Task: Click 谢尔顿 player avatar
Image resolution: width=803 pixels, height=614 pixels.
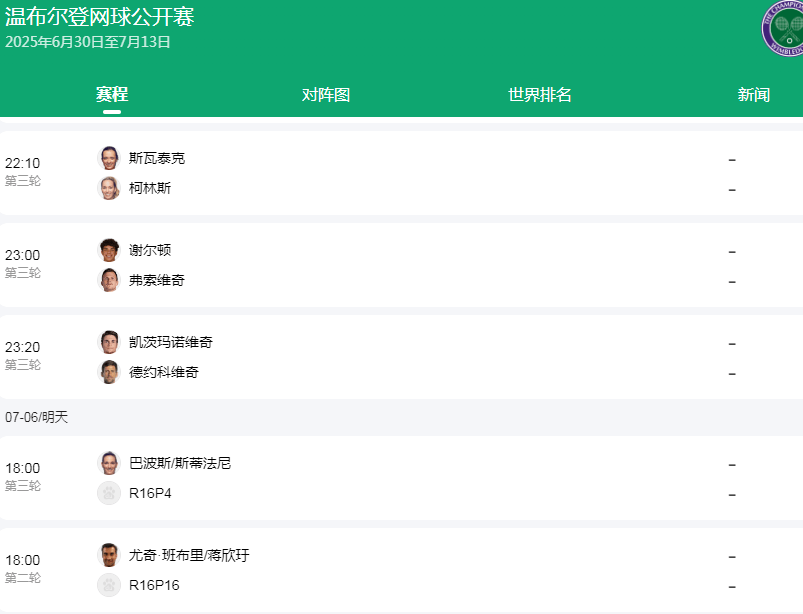Action: click(x=109, y=250)
